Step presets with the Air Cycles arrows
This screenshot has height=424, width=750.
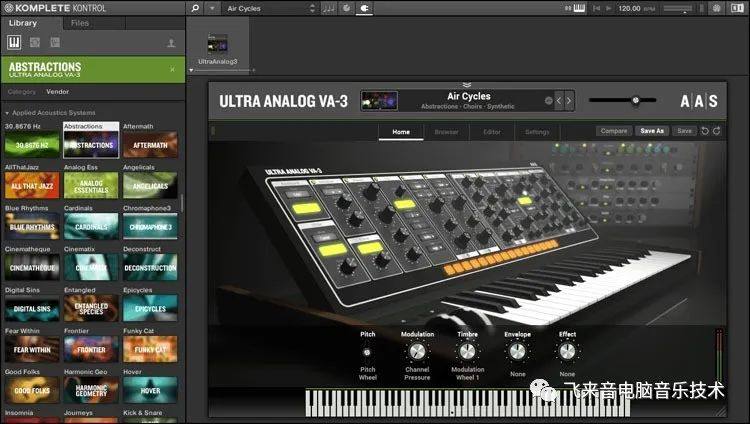[x=312, y=8]
